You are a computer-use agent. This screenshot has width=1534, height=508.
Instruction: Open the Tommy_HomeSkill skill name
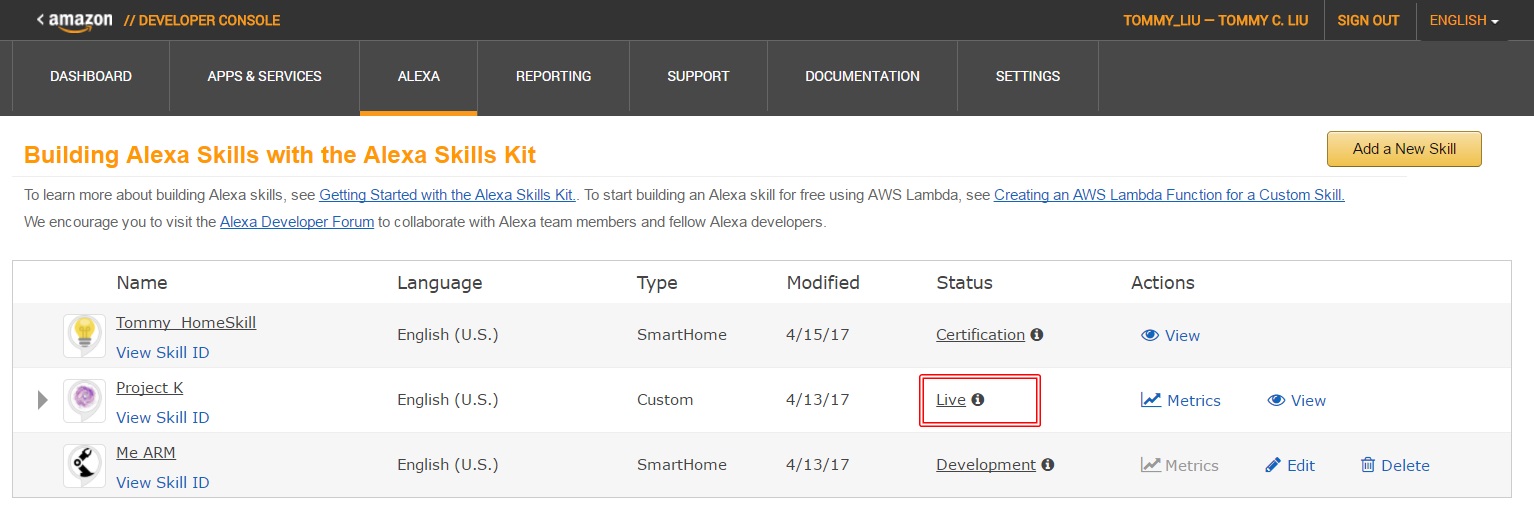click(x=186, y=323)
